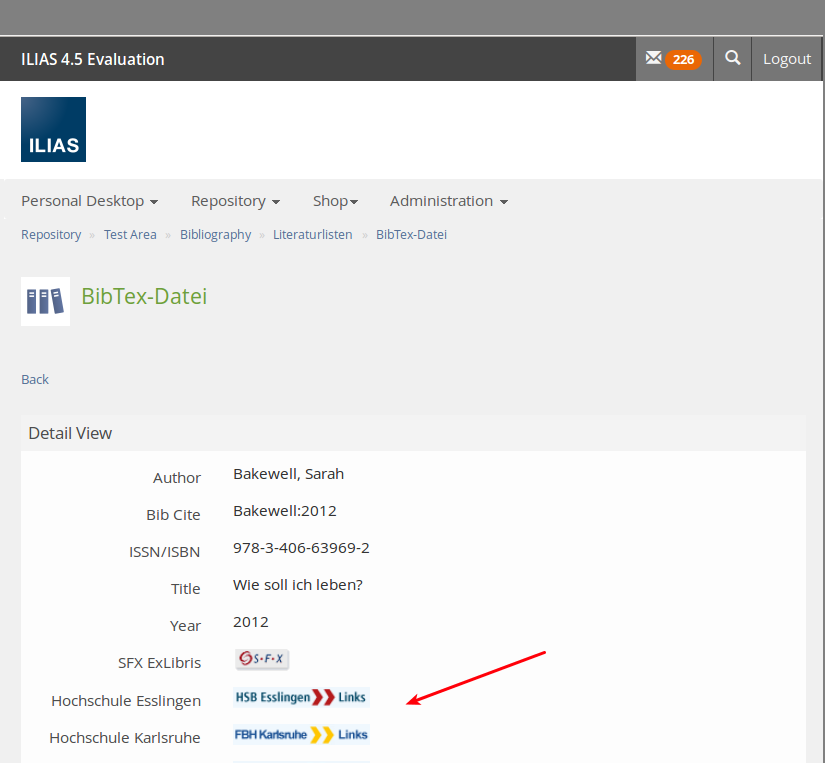Click the orange 226 unread badge

(683, 60)
